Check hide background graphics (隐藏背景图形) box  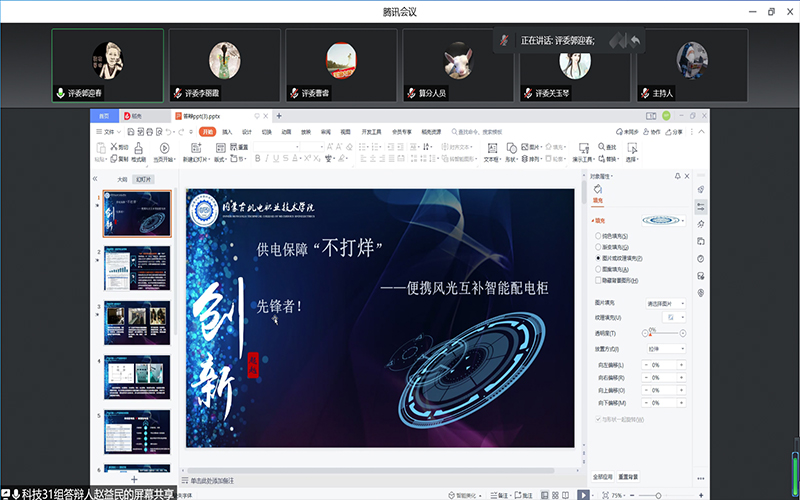(598, 280)
